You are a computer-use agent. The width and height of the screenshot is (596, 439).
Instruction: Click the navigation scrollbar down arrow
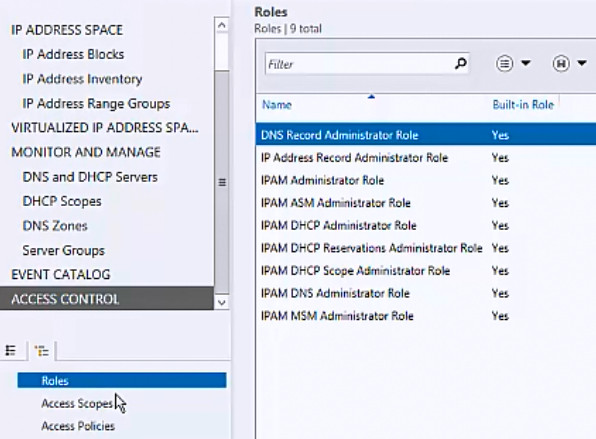pos(222,303)
